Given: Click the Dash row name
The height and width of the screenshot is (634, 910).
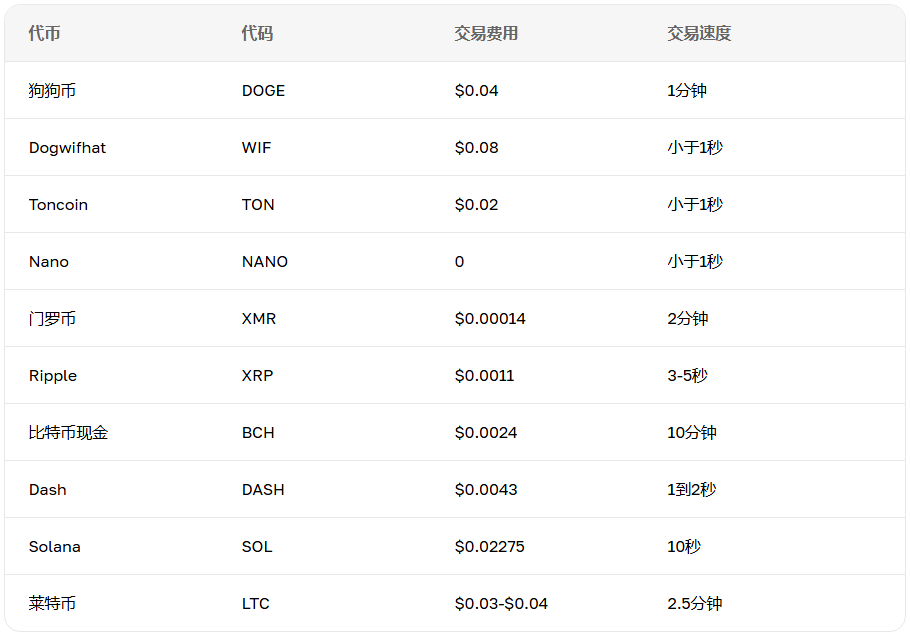Looking at the screenshot, I should tap(48, 489).
